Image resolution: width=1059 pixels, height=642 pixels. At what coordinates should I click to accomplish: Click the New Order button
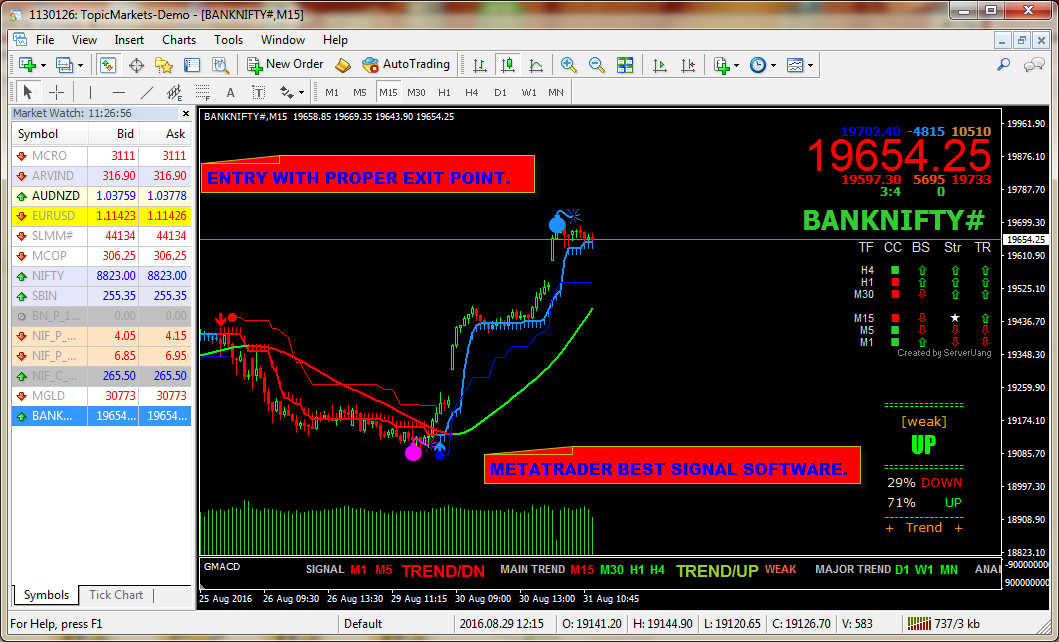pos(285,65)
